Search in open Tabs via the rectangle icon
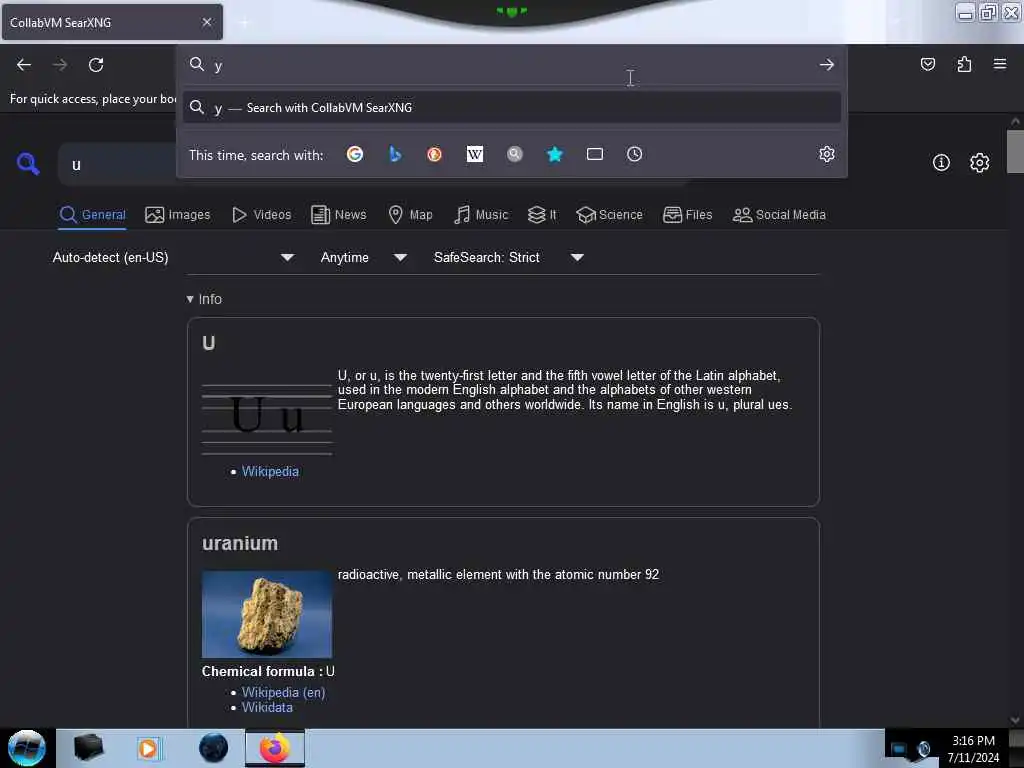1024x768 pixels. pos(594,154)
